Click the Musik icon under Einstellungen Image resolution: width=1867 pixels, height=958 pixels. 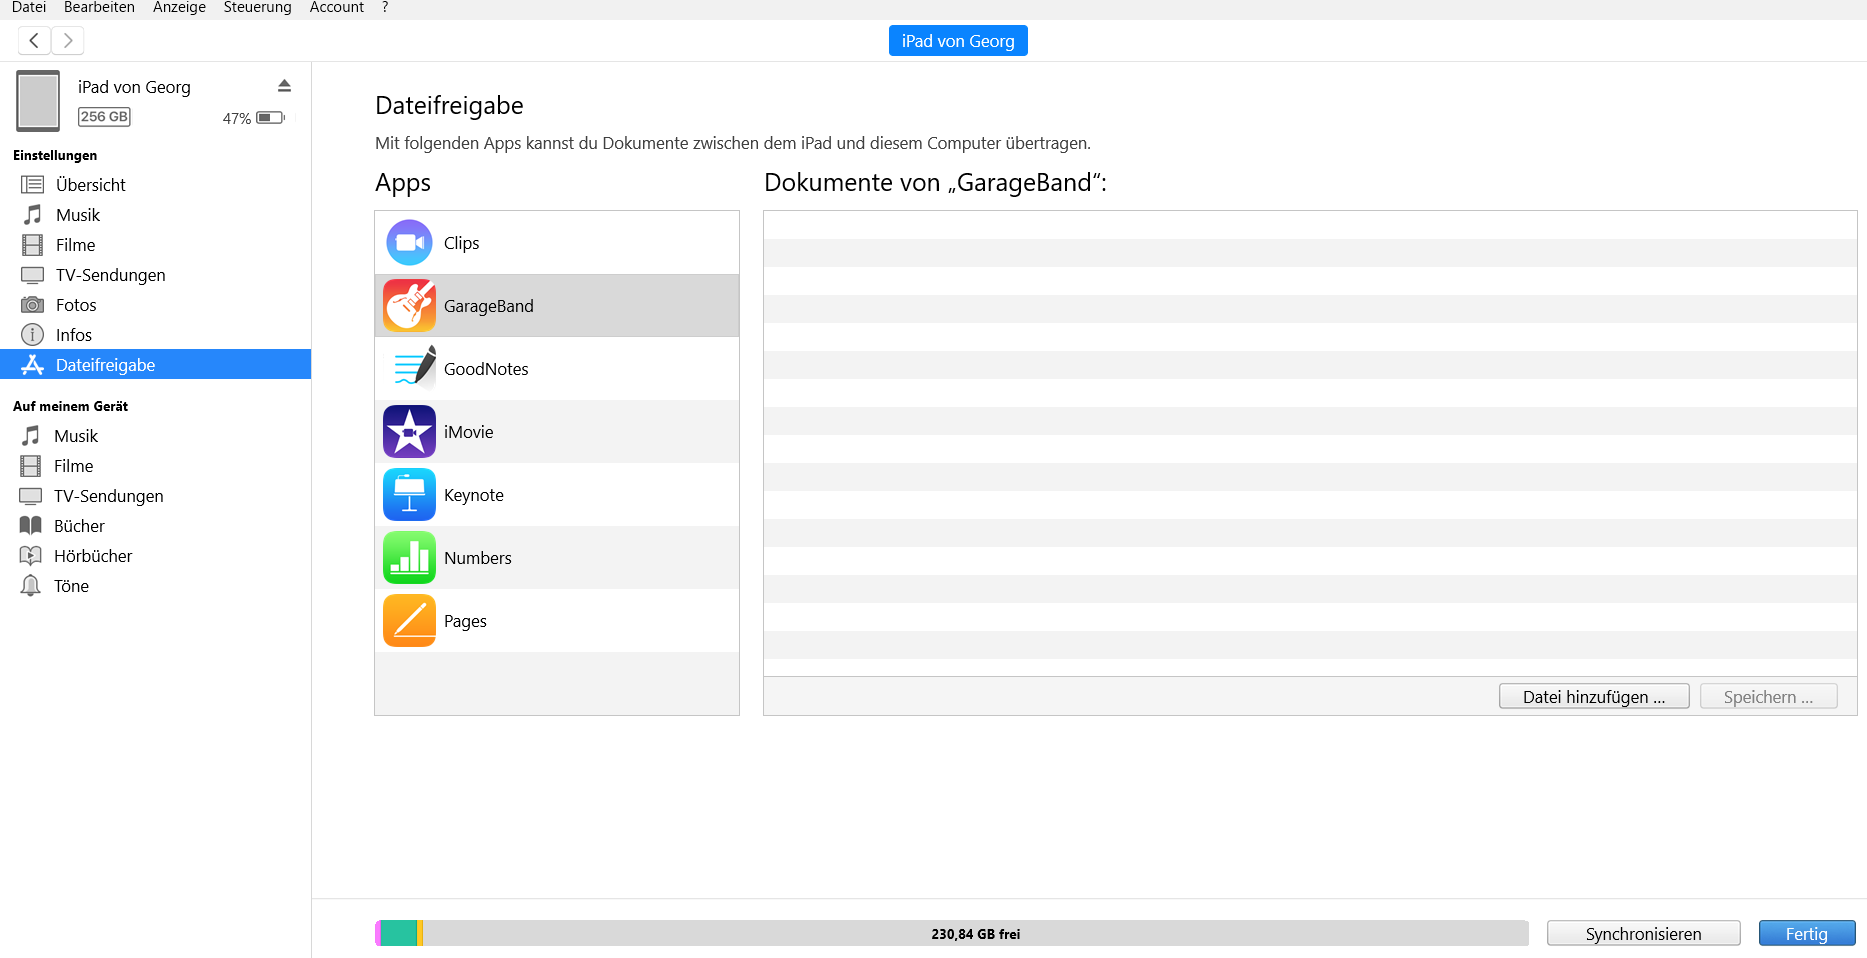tap(33, 215)
